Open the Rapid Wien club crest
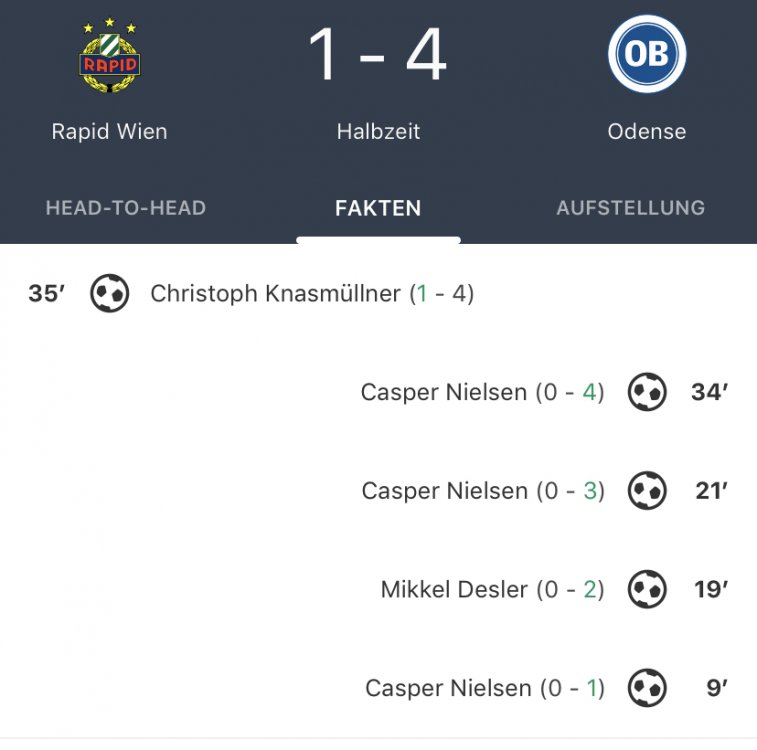757x750 pixels. tap(110, 55)
